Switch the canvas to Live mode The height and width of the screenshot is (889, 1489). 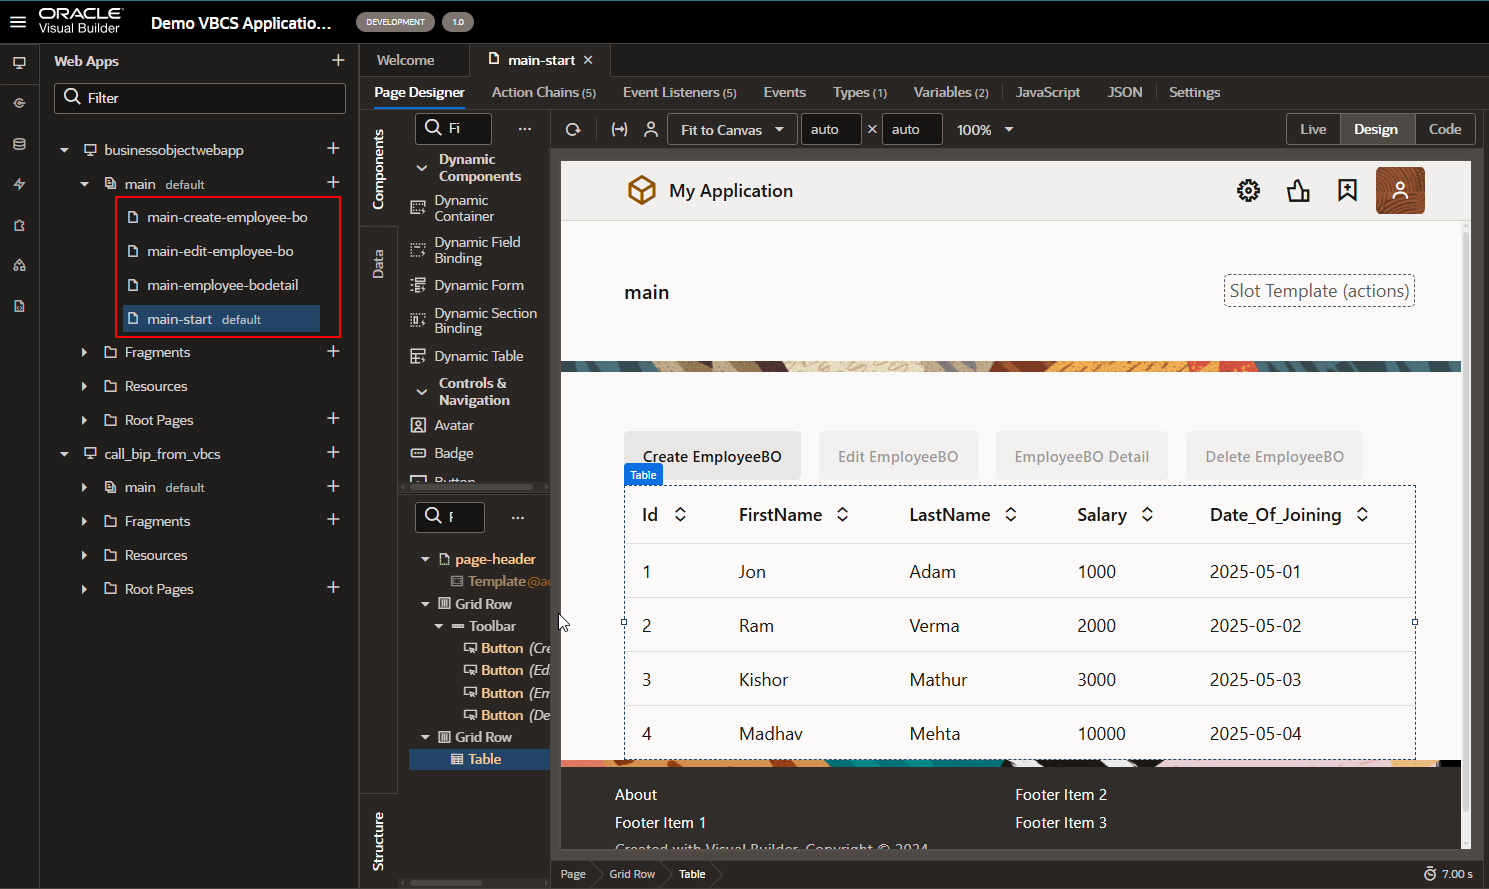[1312, 129]
